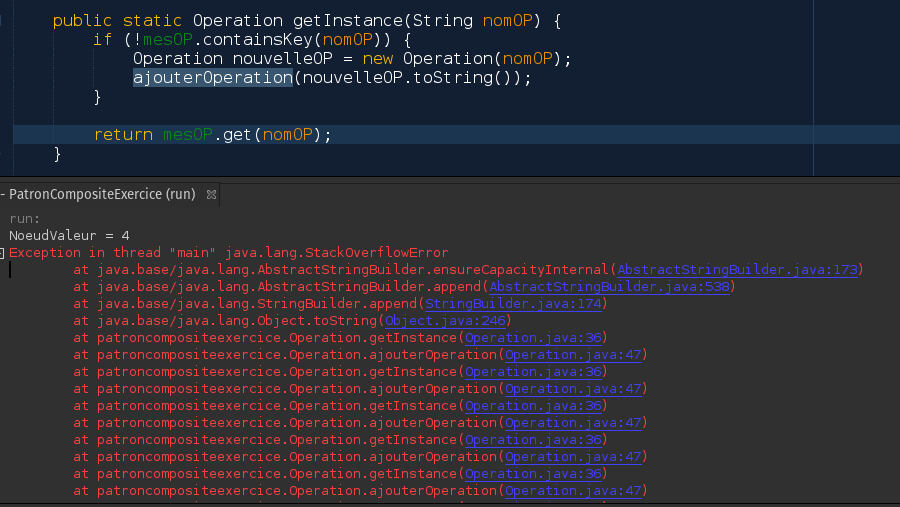Screen dimensions: 900x507
Task: Open the AbstractStringBuilder.java:538 link
Action: [610, 287]
